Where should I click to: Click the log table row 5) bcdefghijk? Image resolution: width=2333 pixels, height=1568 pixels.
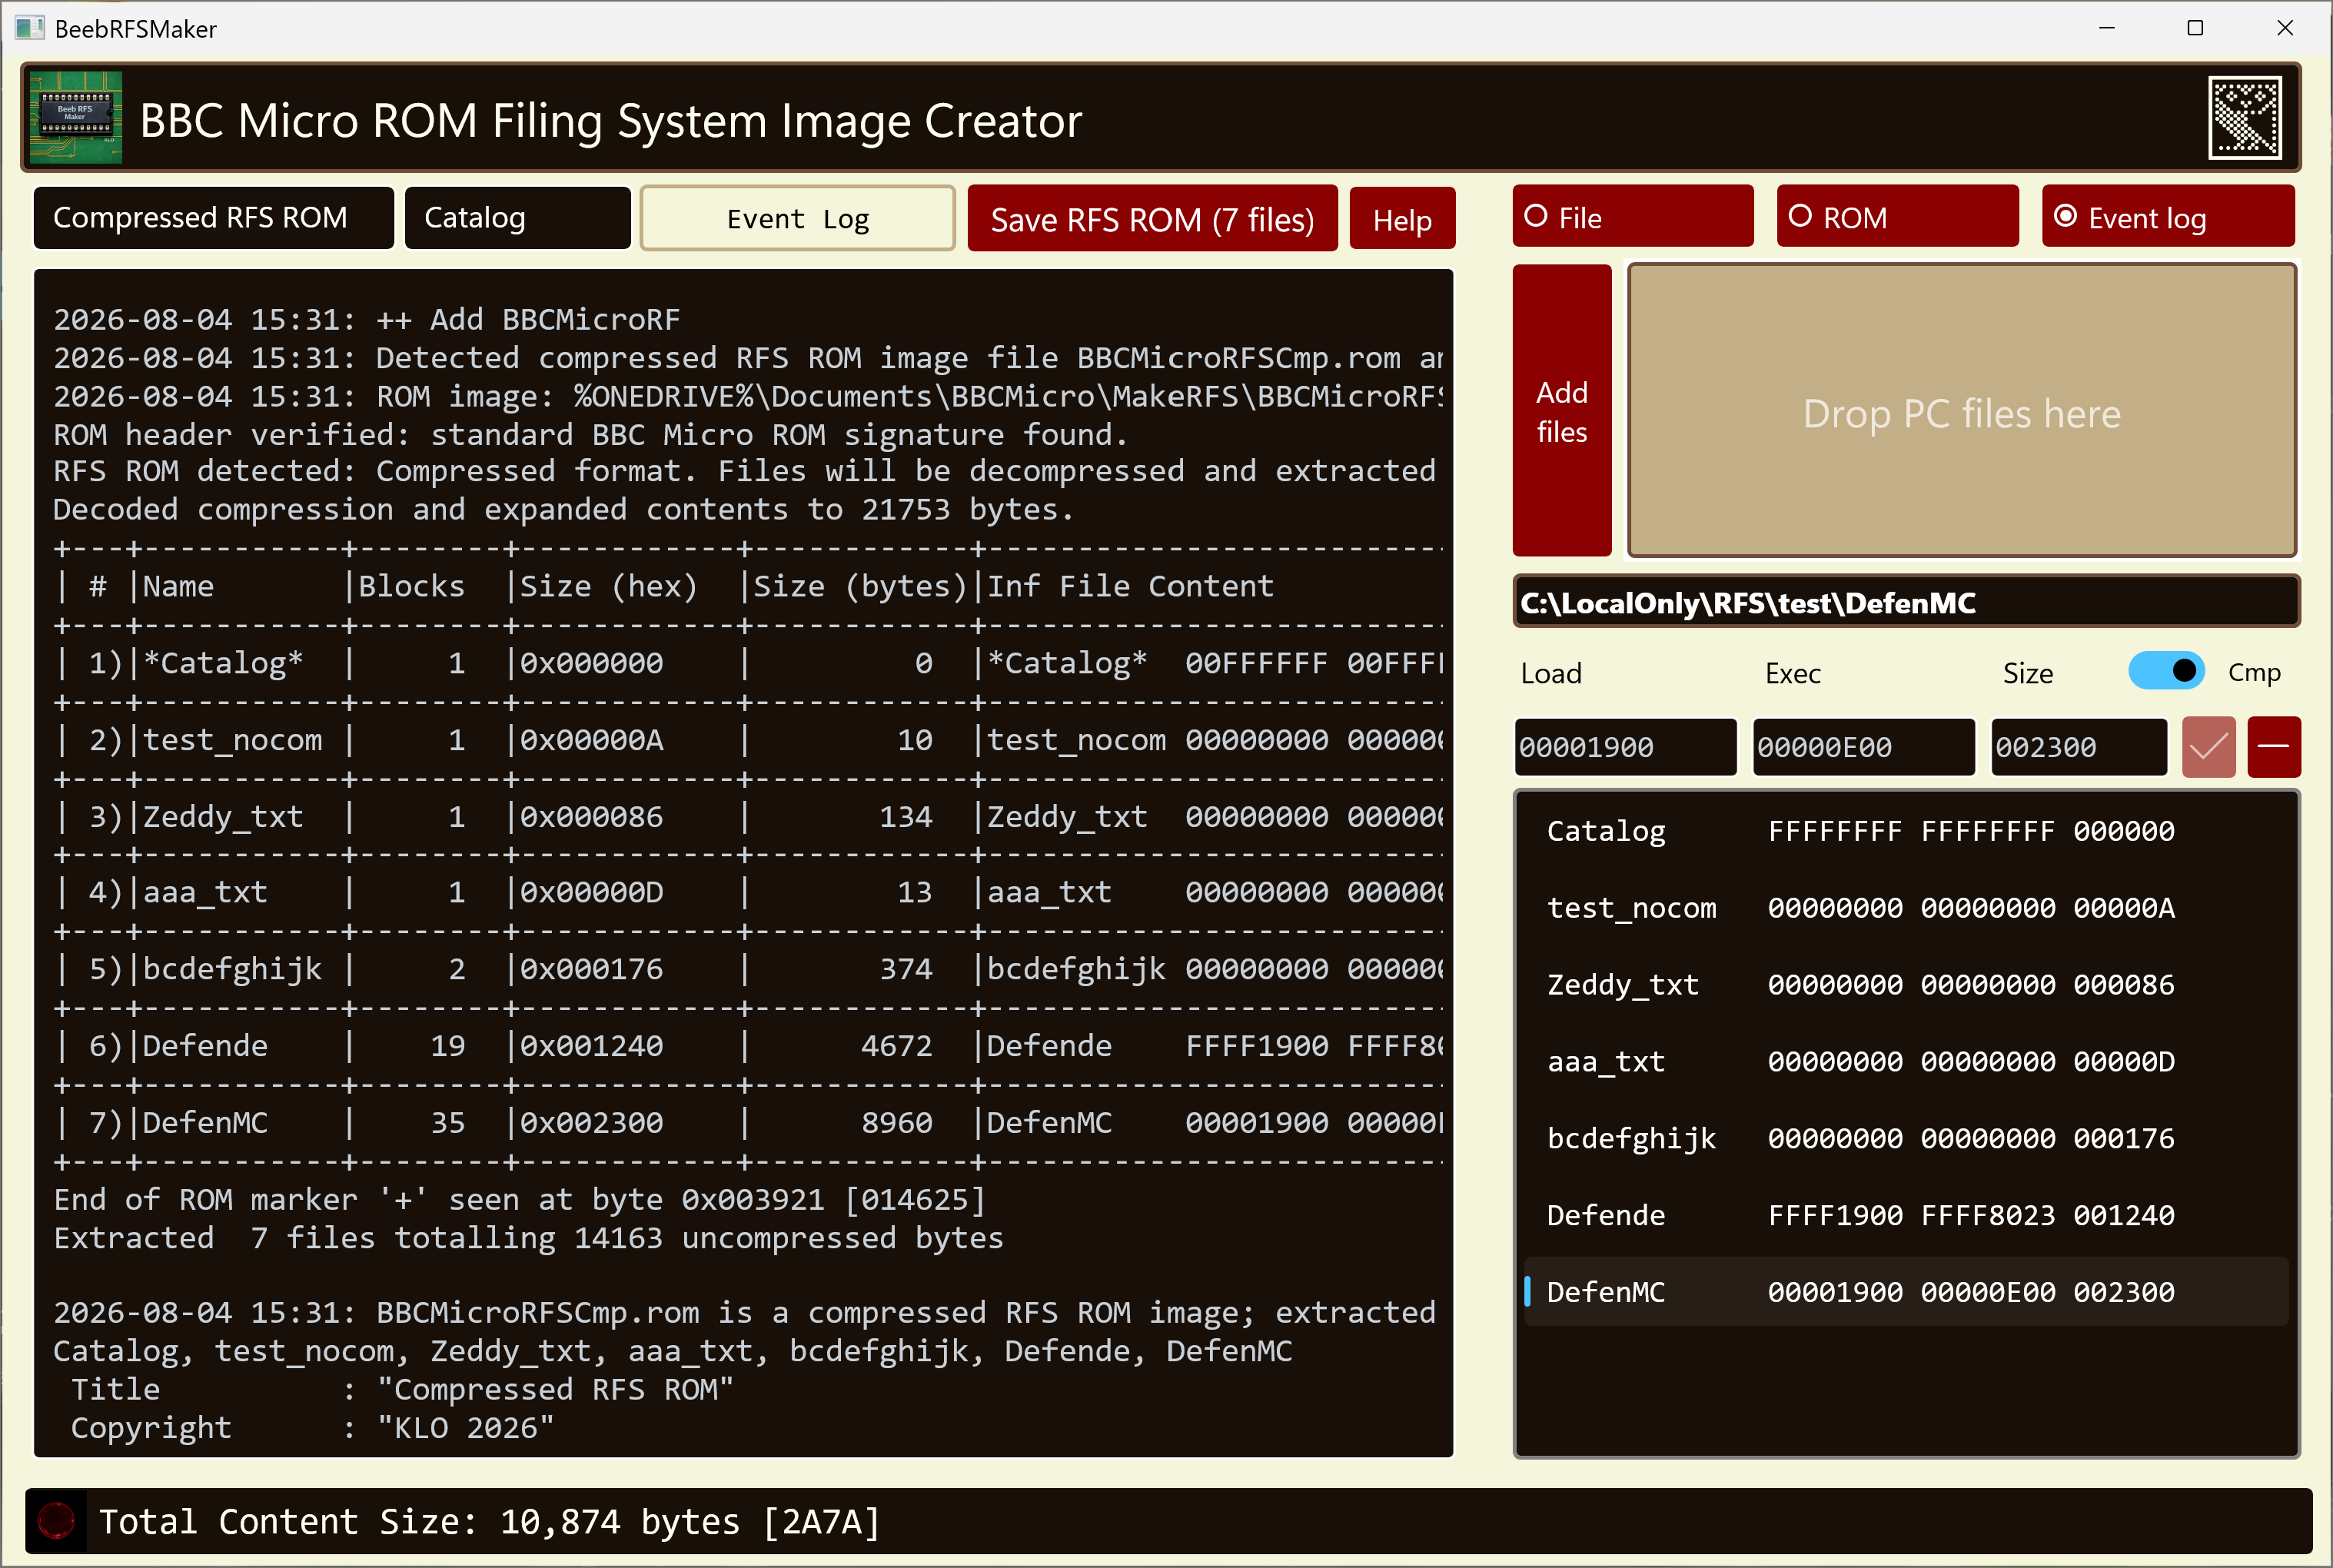[x=748, y=969]
